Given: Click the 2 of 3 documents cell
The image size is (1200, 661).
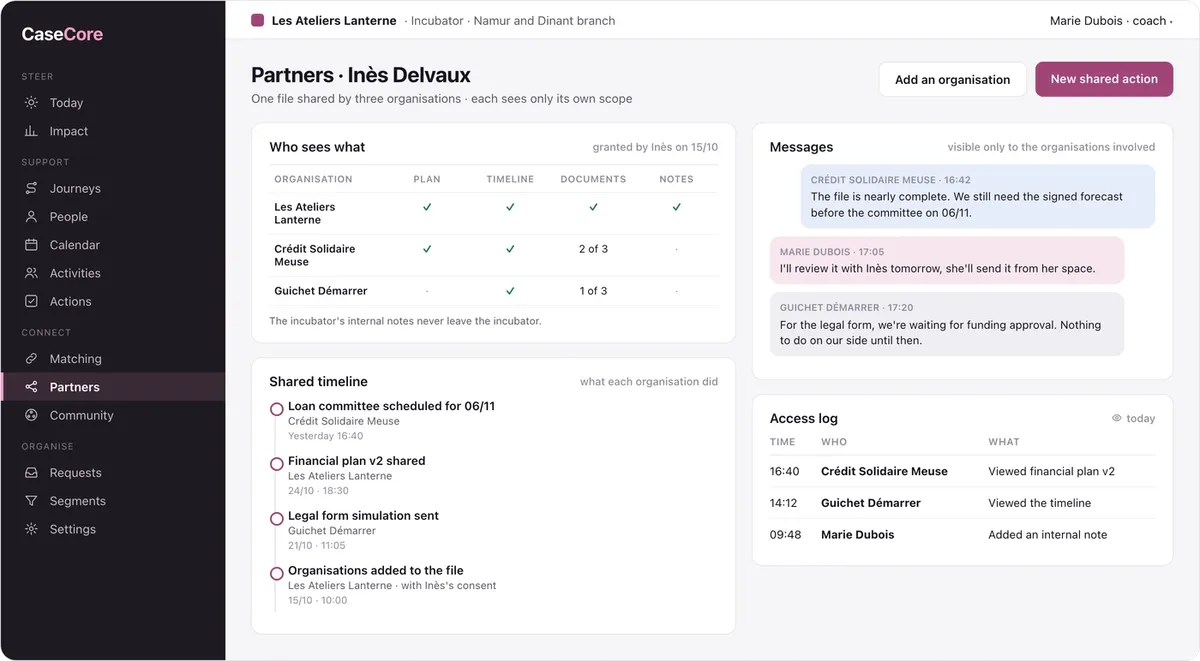Looking at the screenshot, I should (593, 249).
